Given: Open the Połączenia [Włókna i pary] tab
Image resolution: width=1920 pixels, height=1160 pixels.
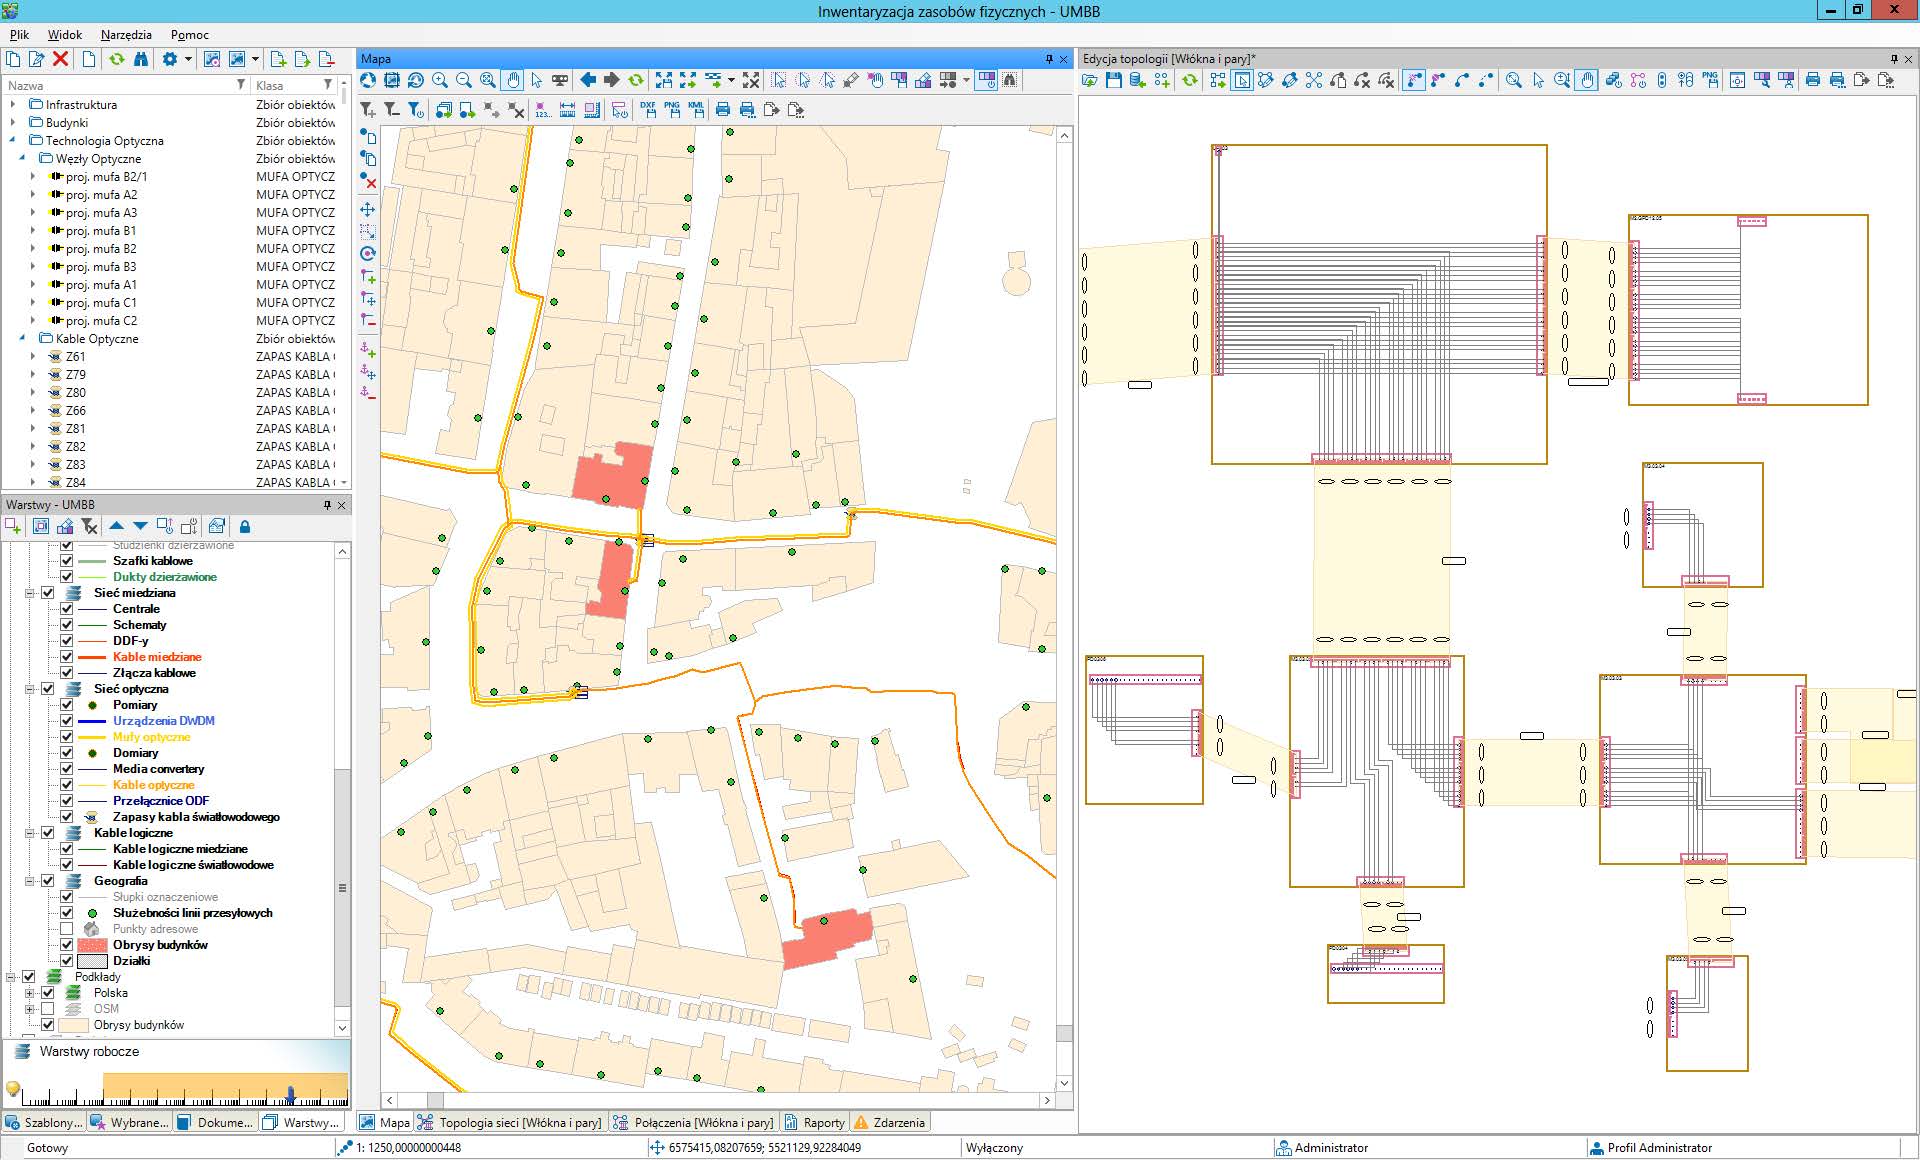Looking at the screenshot, I should click(693, 1122).
